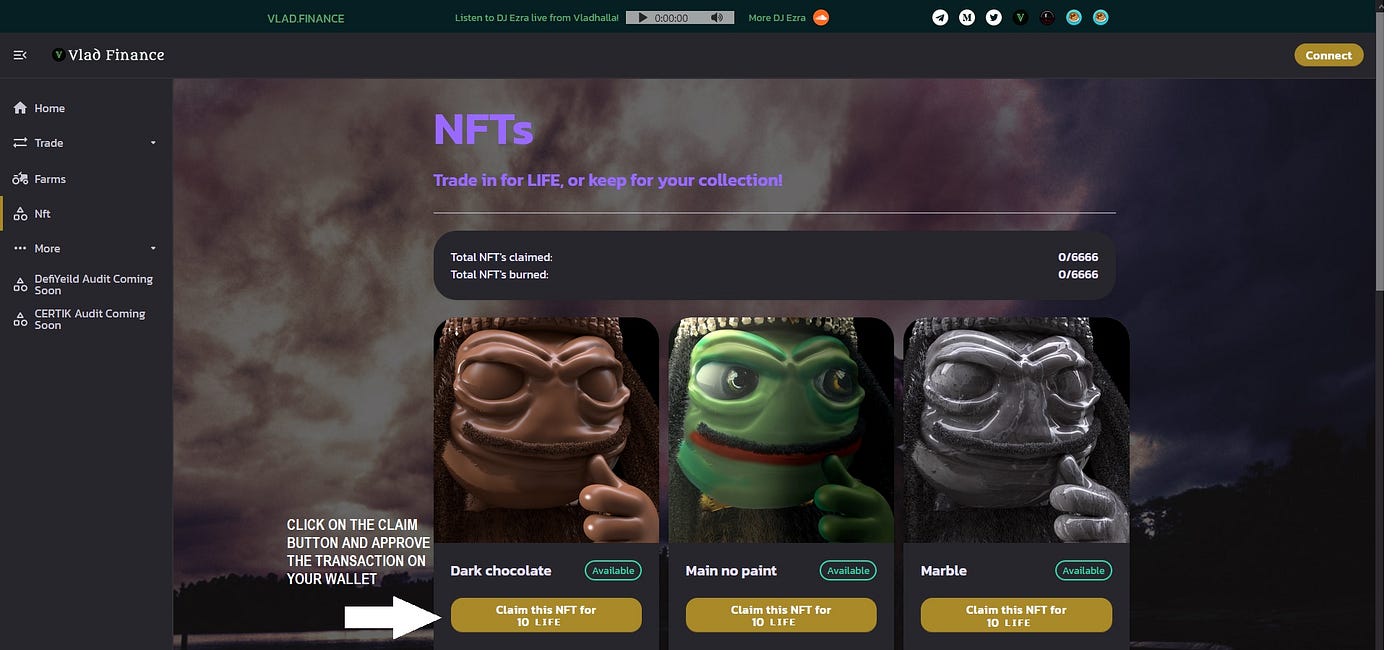Screen dimensions: 1400x650
Task: Click the Main no paint frog image
Action: click(x=781, y=430)
